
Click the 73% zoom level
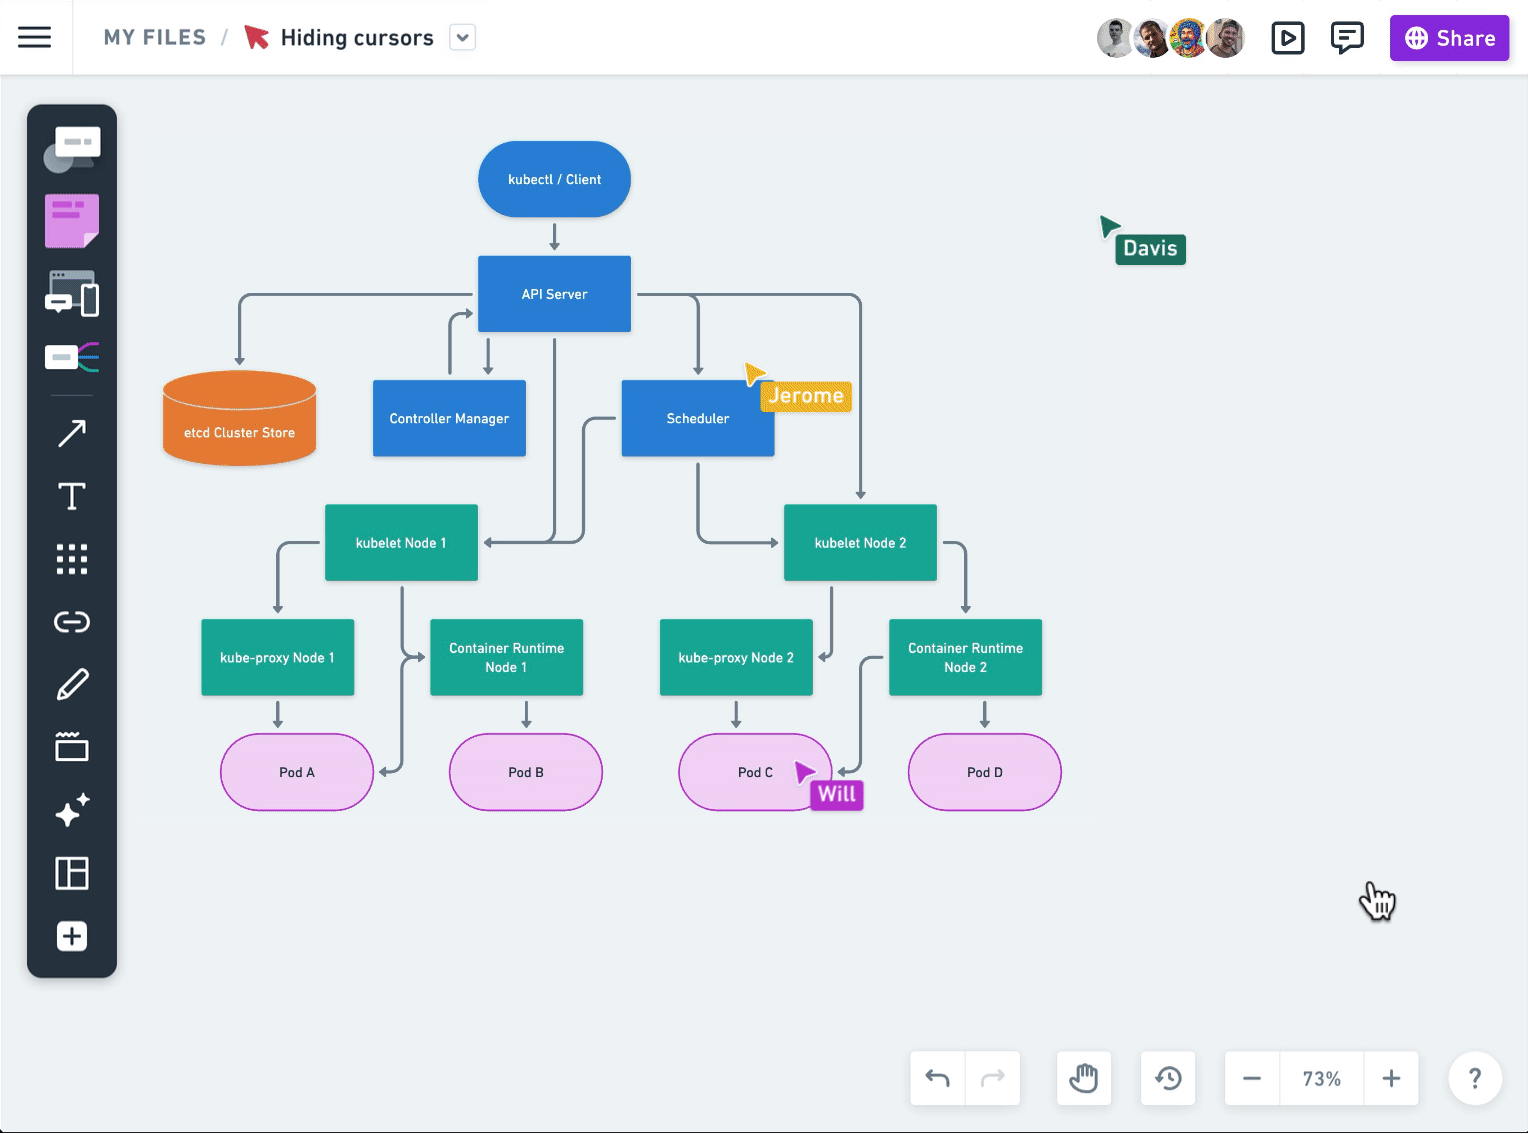[x=1321, y=1078]
